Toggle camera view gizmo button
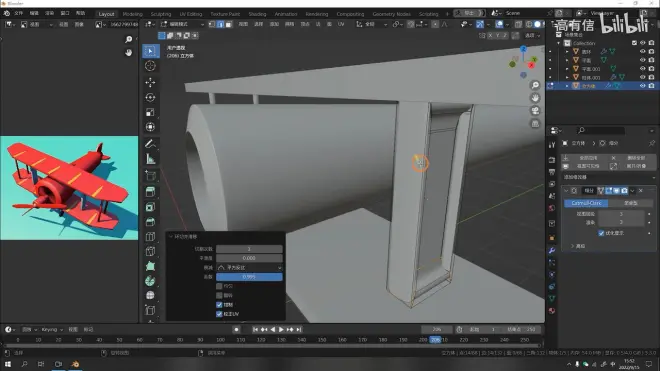This screenshot has width=660, height=371. 535,110
